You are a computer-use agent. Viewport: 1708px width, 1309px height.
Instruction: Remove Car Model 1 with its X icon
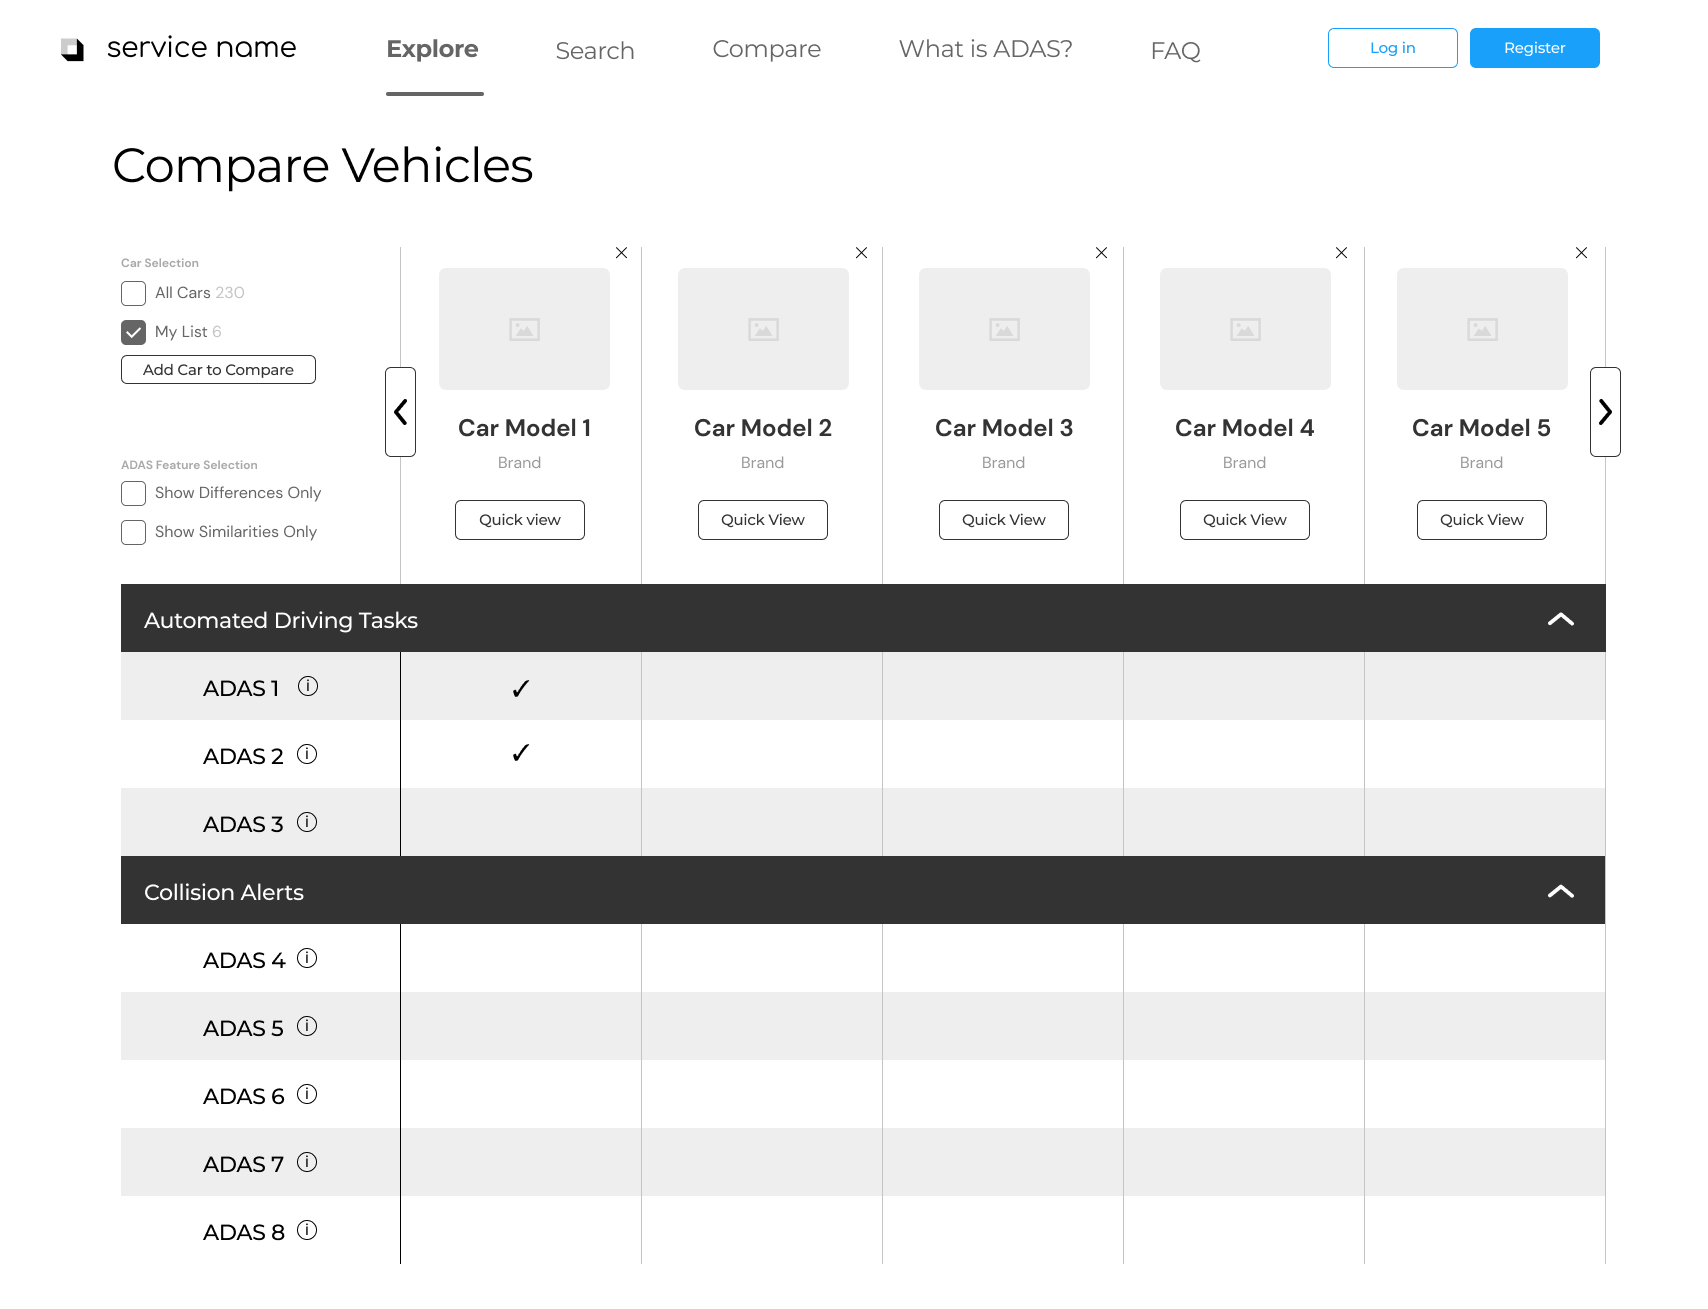(621, 253)
